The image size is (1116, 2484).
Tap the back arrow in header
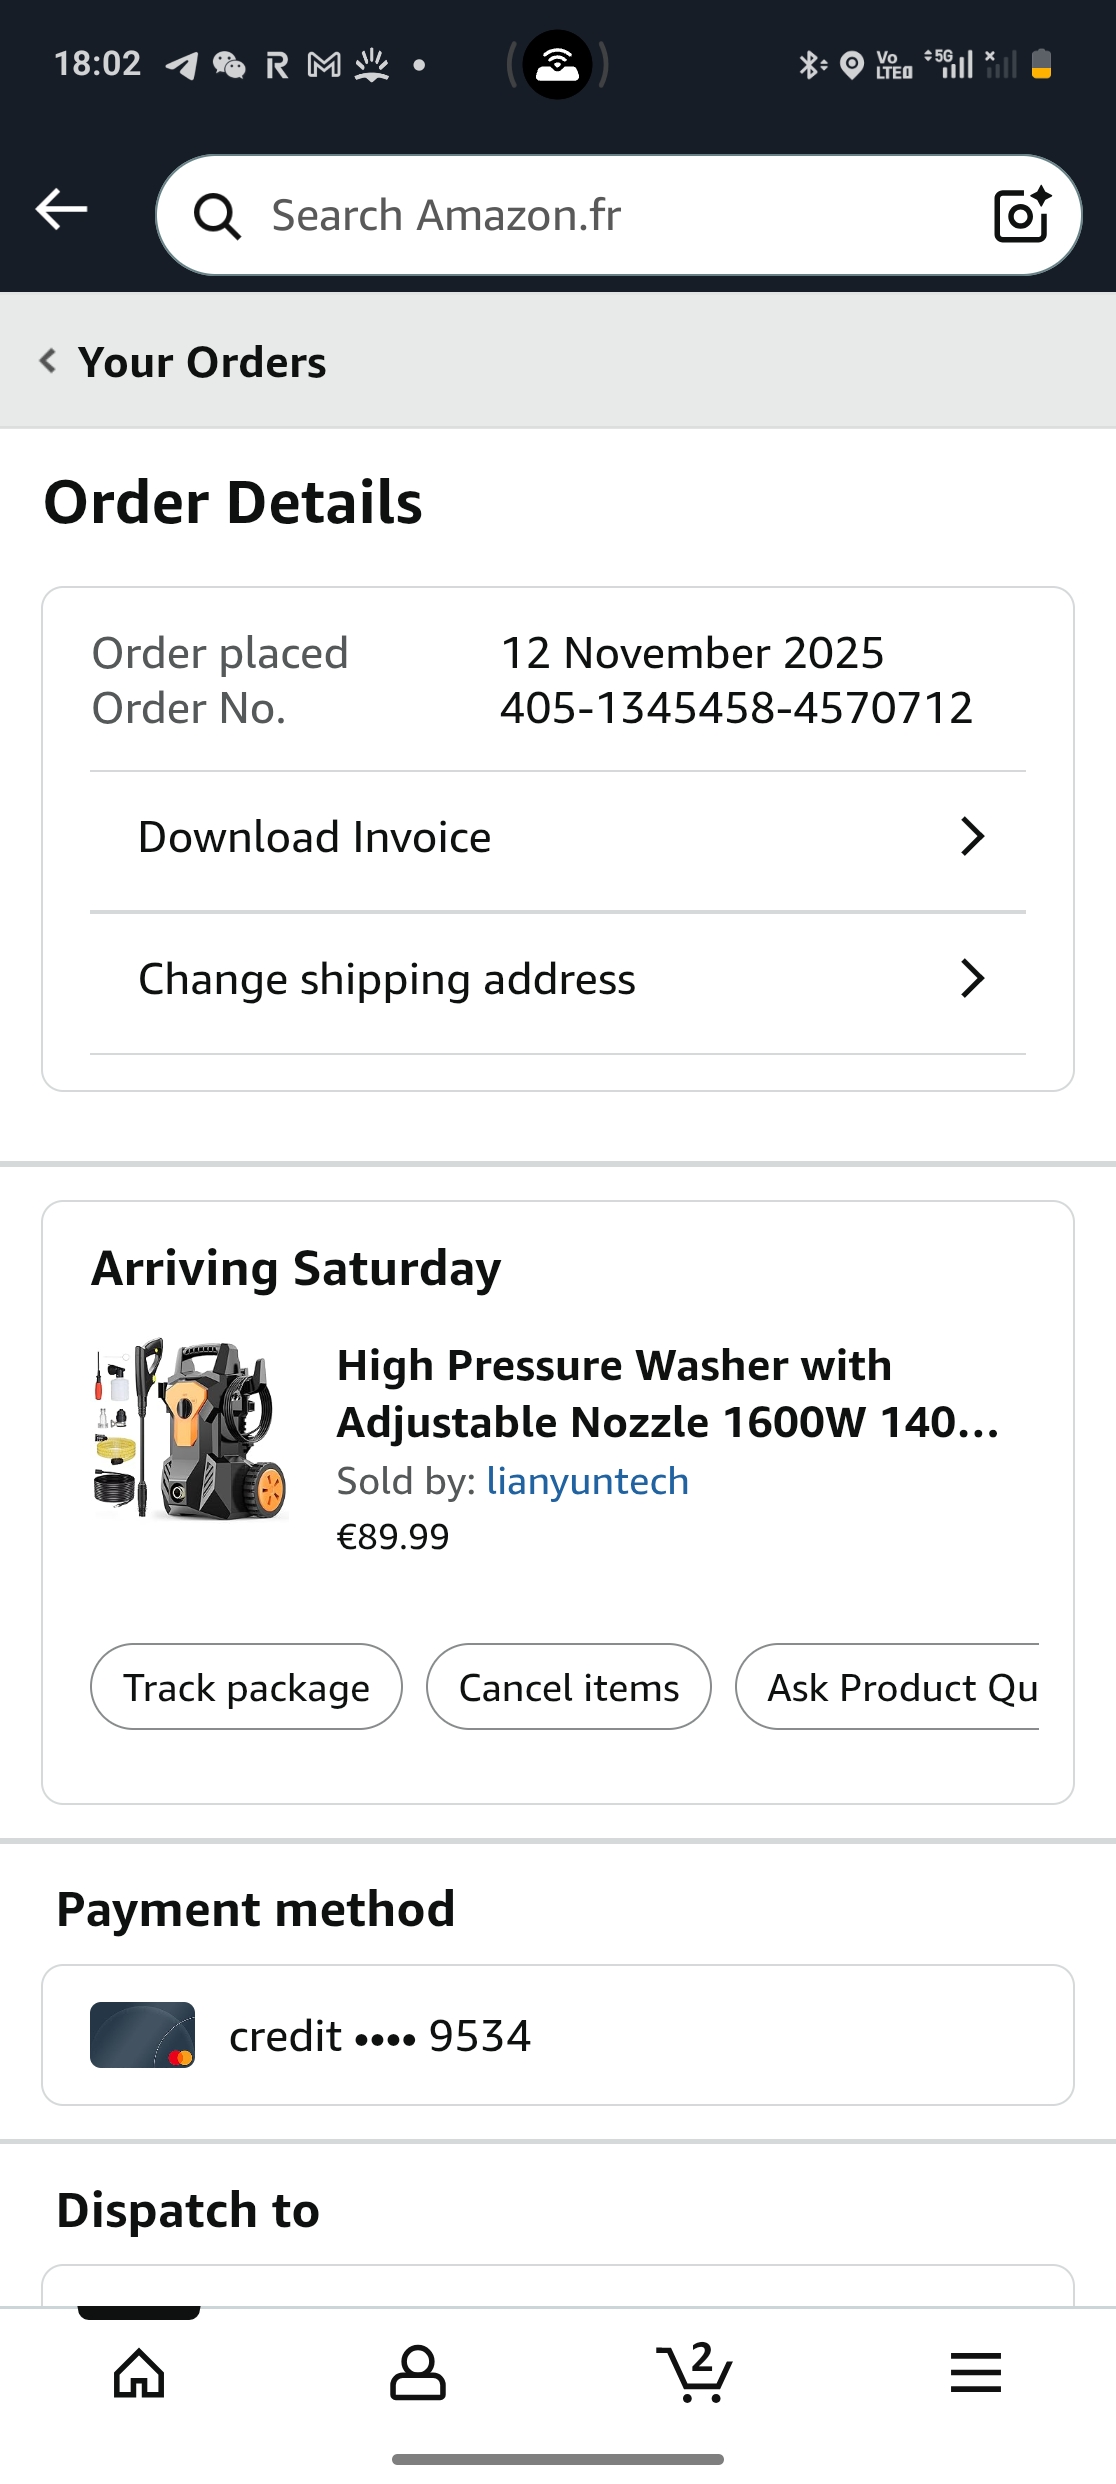click(62, 210)
